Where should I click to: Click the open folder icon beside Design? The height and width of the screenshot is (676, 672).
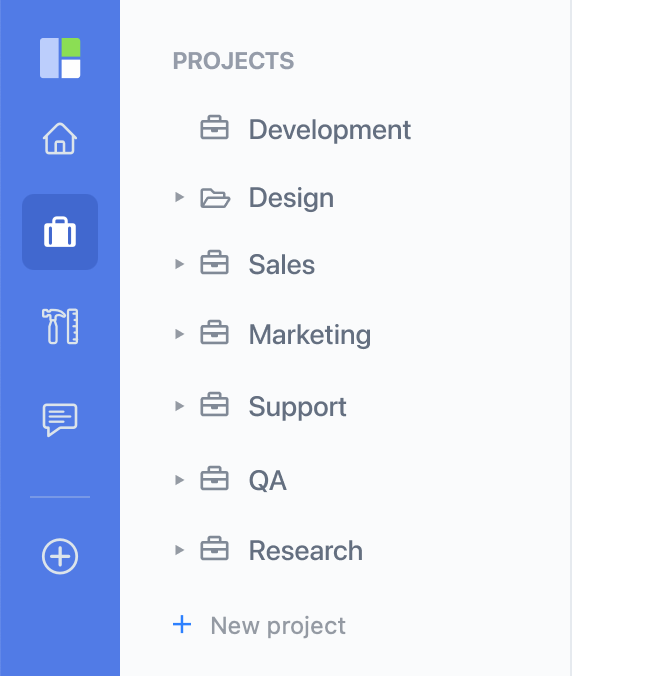click(x=215, y=198)
